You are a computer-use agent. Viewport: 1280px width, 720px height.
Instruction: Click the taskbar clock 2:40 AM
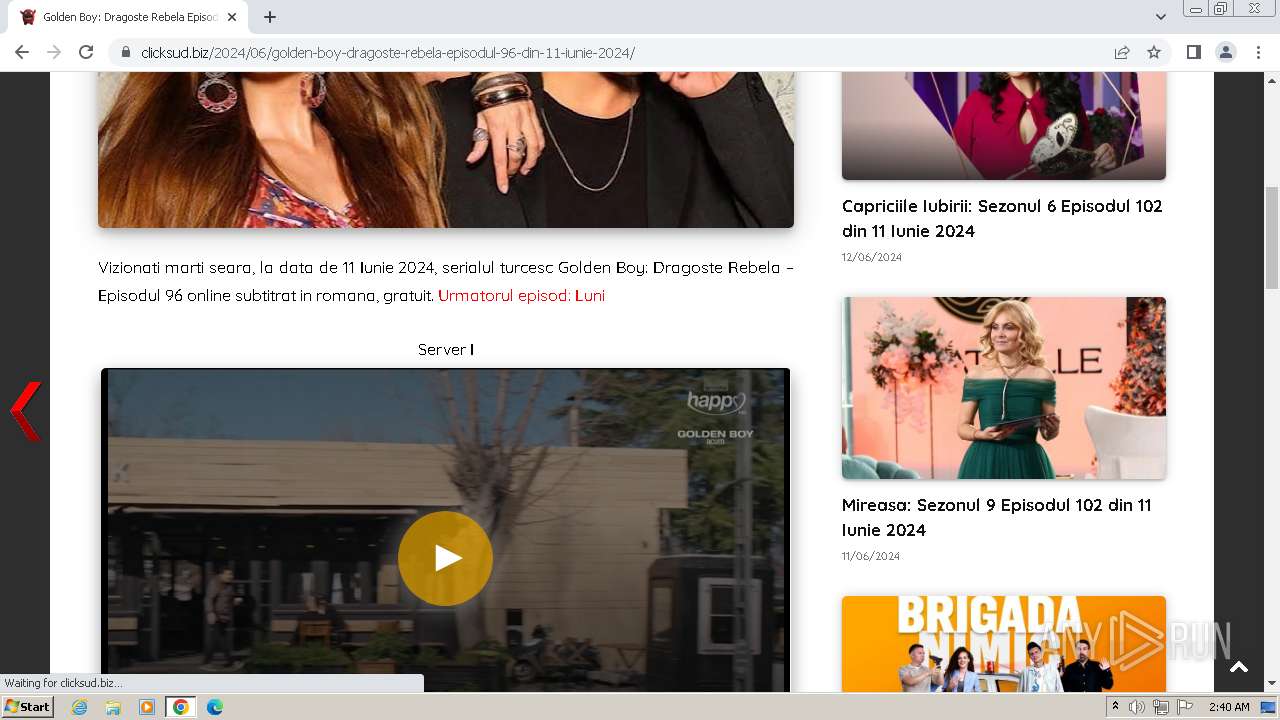1229,707
